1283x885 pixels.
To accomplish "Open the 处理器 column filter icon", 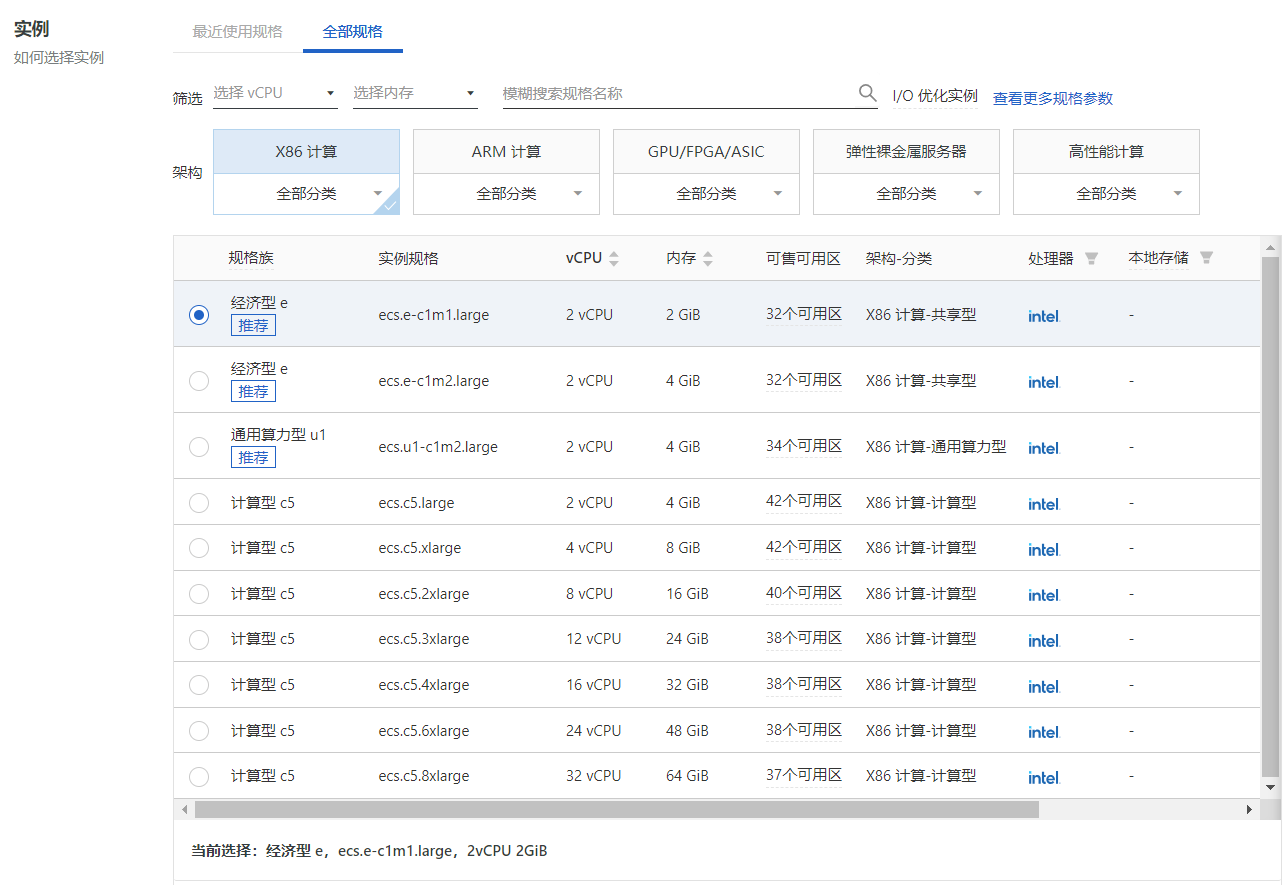I will click(x=1091, y=258).
